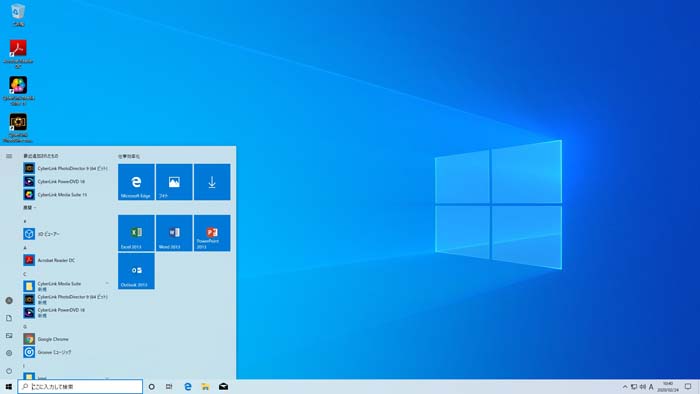Toggle the IME input mode indicator
Image resolution: width=700 pixels, height=394 pixels.
[x=651, y=387]
